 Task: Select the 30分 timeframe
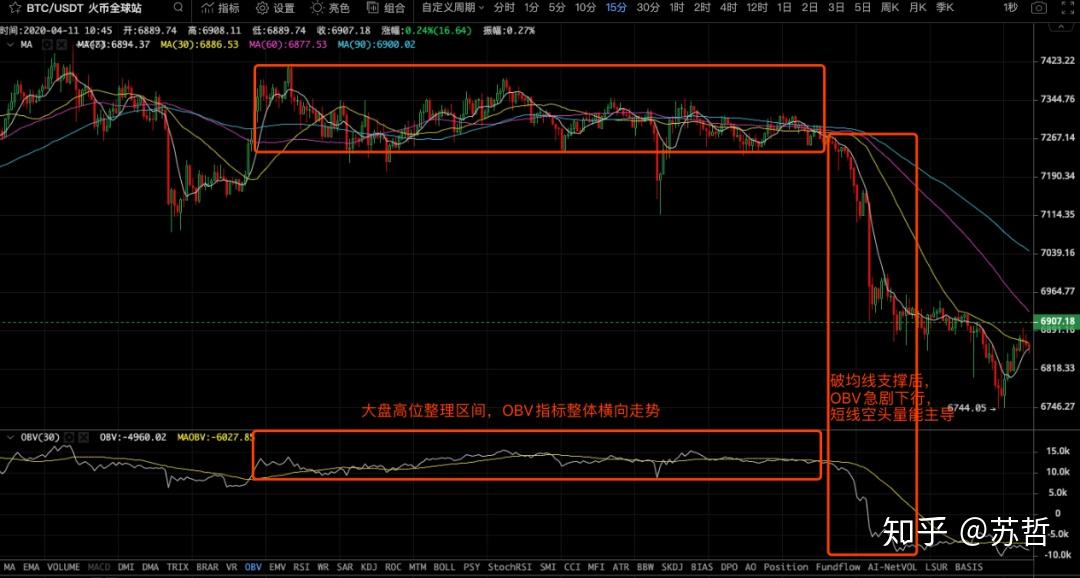coord(647,8)
